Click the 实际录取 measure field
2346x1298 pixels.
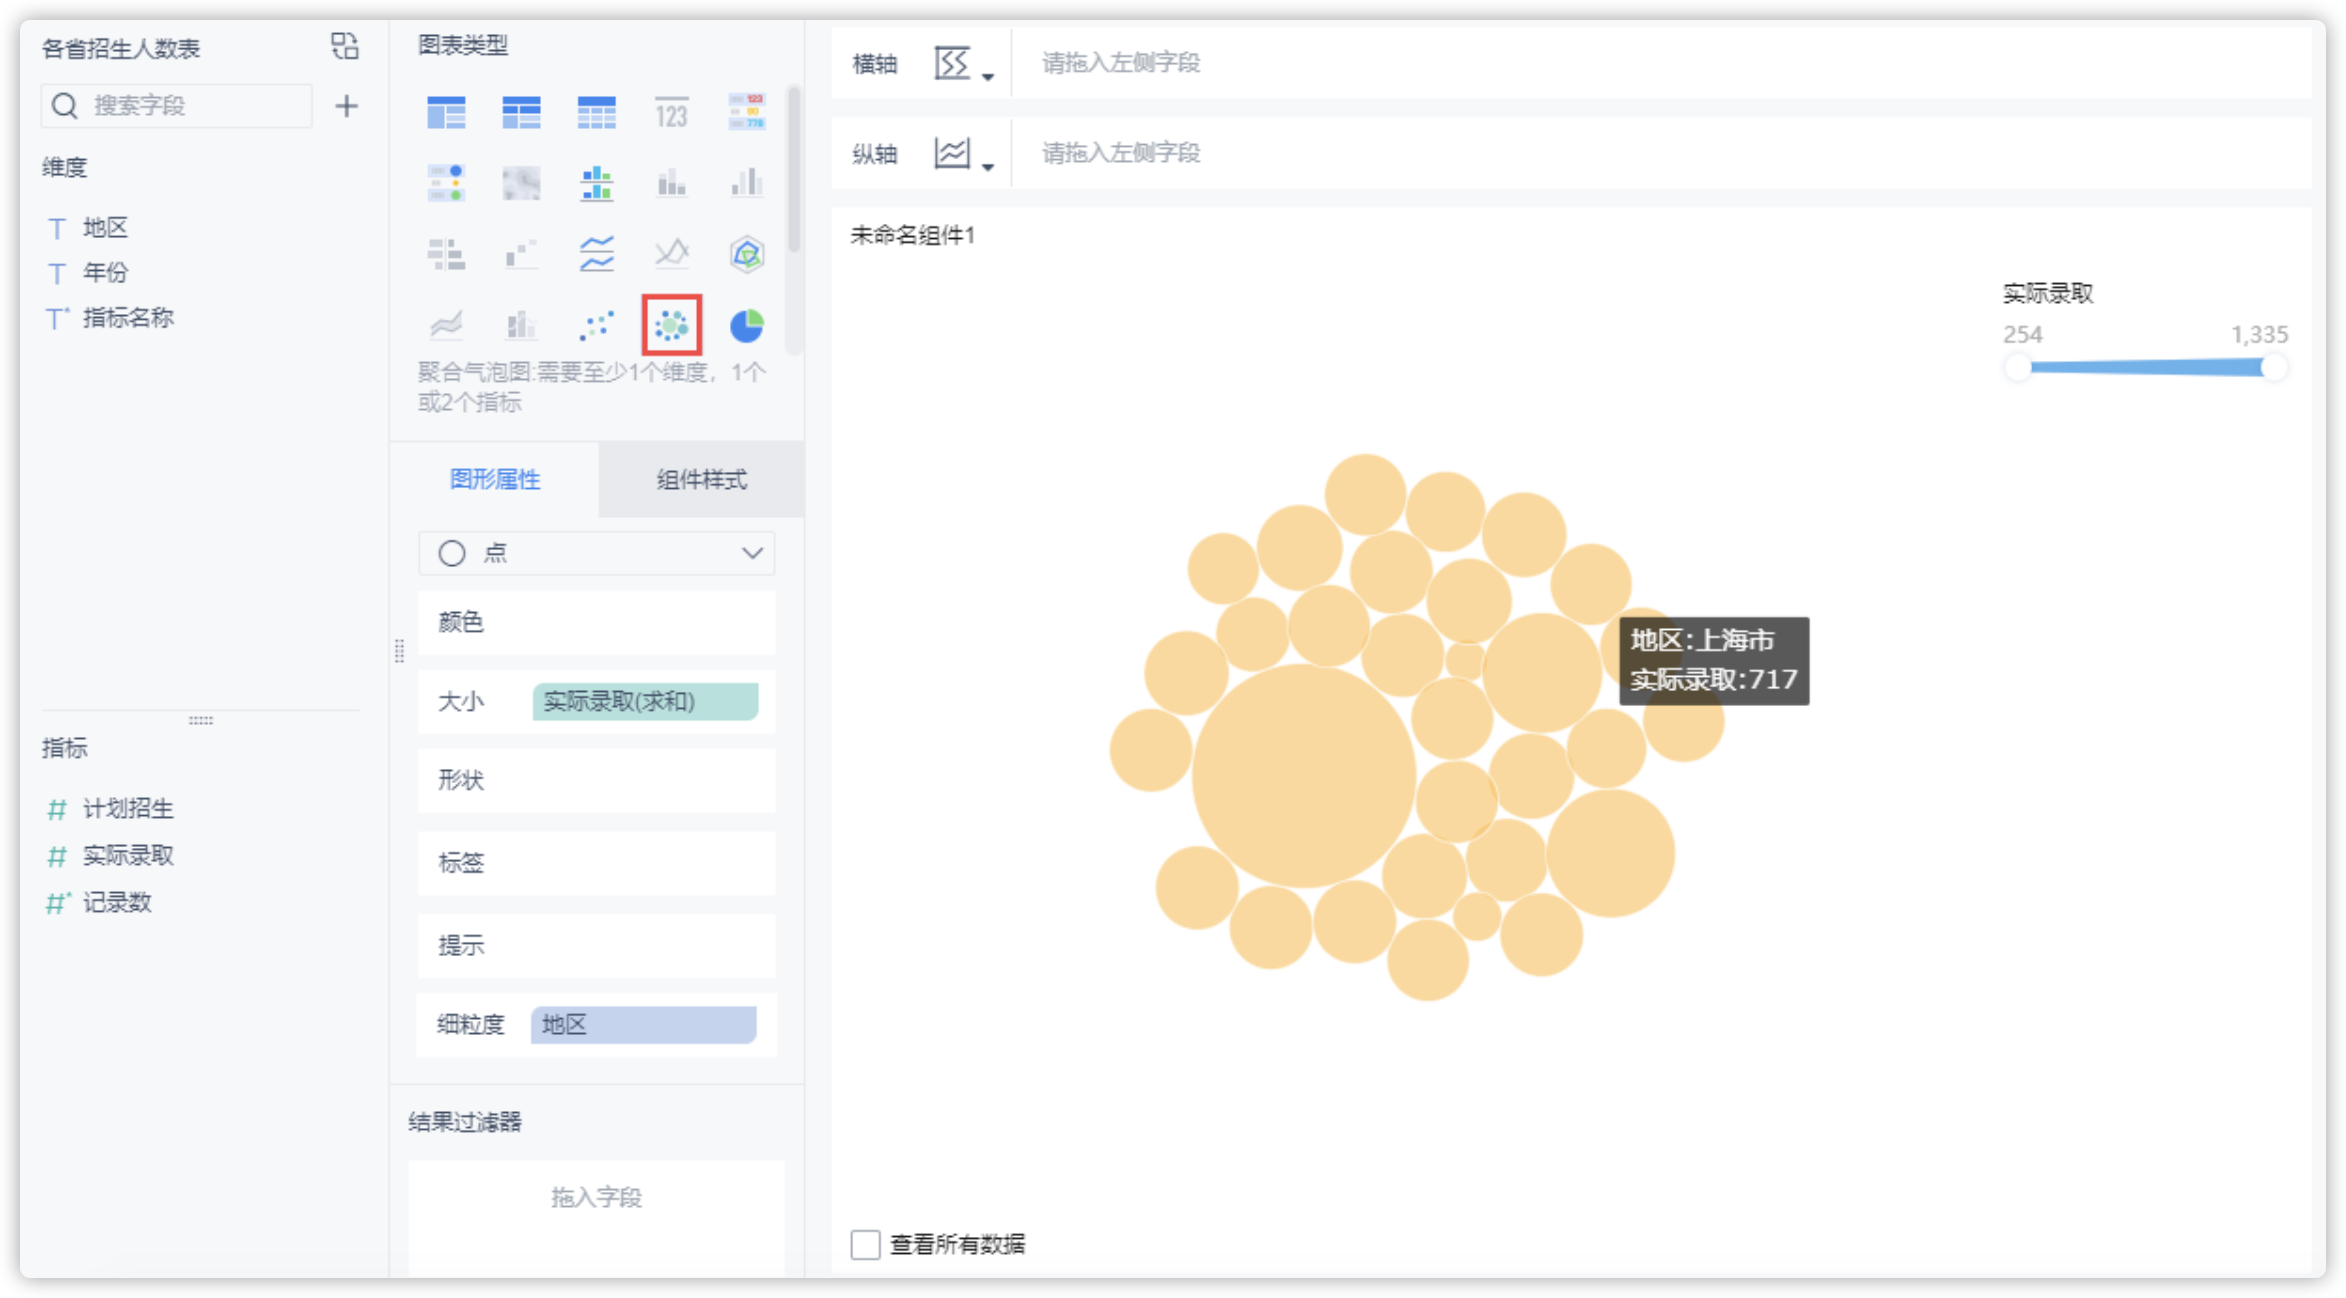[x=128, y=855]
